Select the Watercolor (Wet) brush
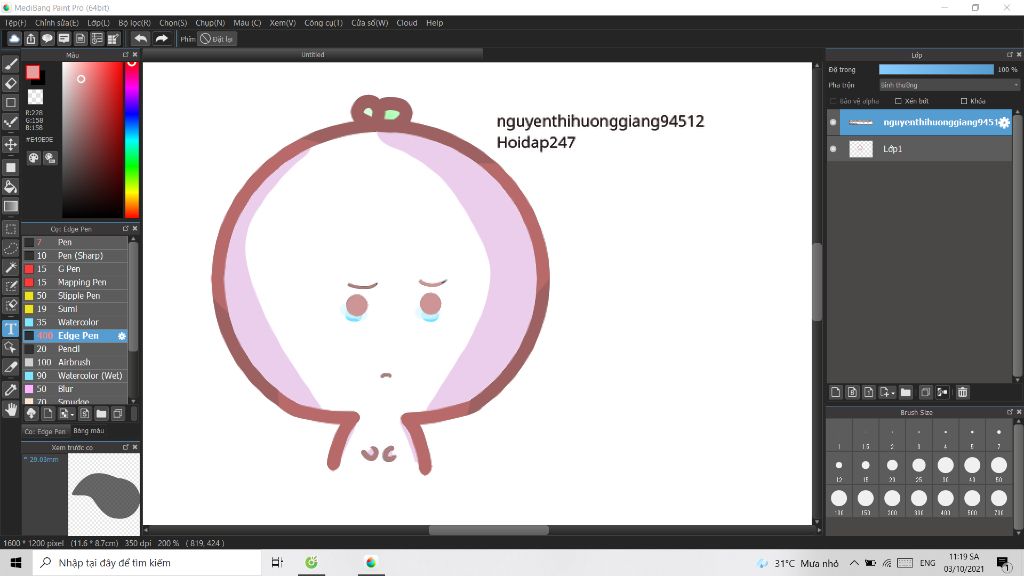The width and height of the screenshot is (1024, 576). click(x=75, y=376)
